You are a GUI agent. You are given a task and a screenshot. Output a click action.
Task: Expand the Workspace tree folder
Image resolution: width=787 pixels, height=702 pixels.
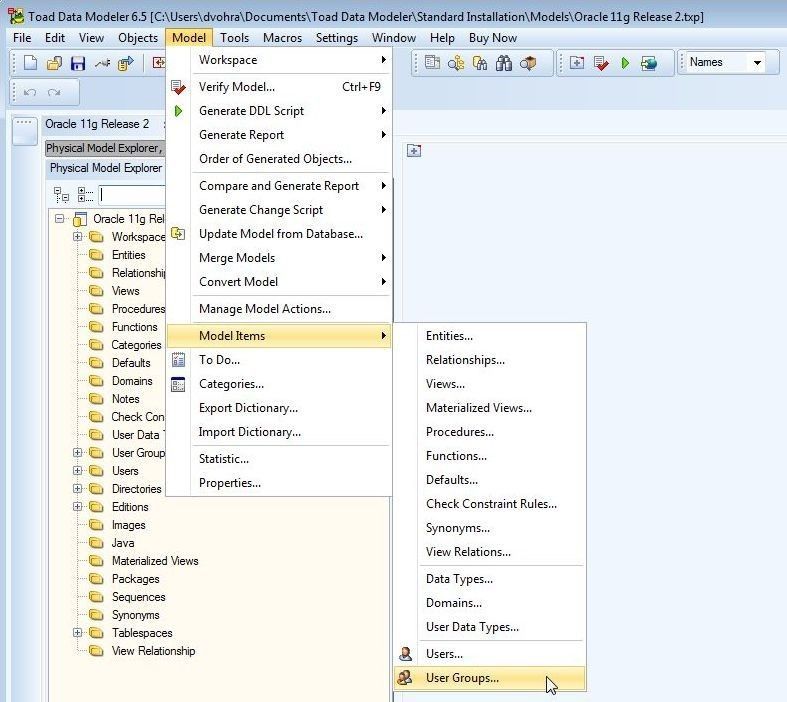pos(77,236)
